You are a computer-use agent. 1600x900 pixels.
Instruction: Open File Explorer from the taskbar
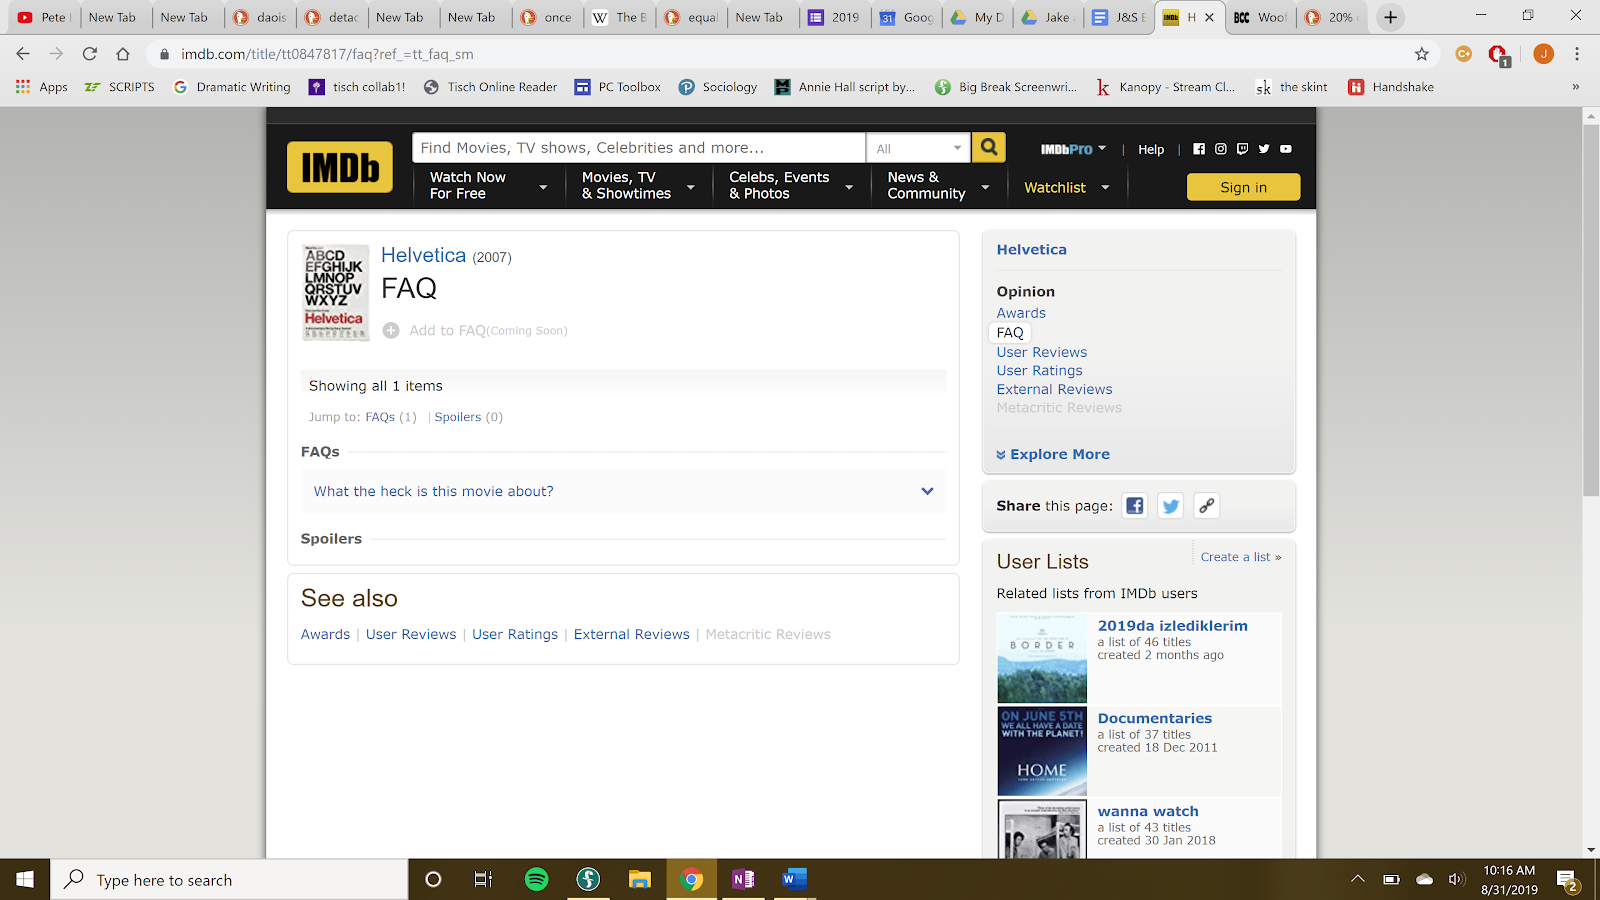coord(640,879)
